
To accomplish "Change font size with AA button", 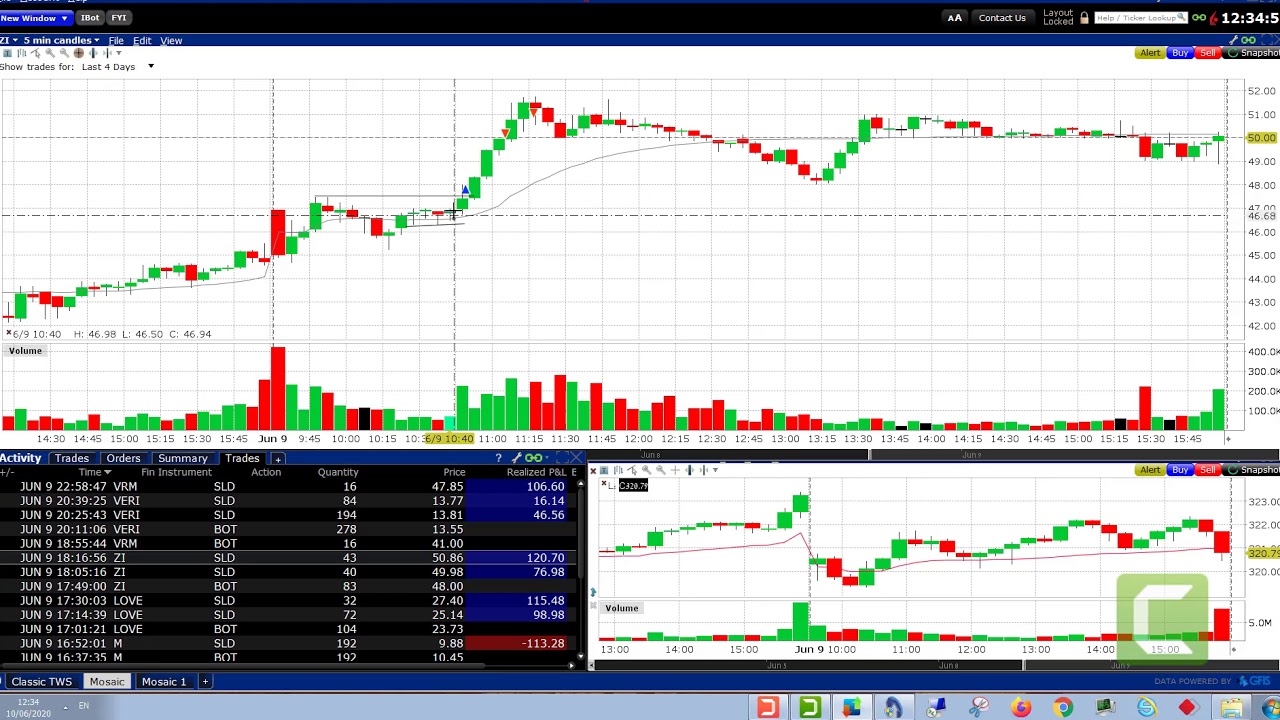I will coord(955,18).
